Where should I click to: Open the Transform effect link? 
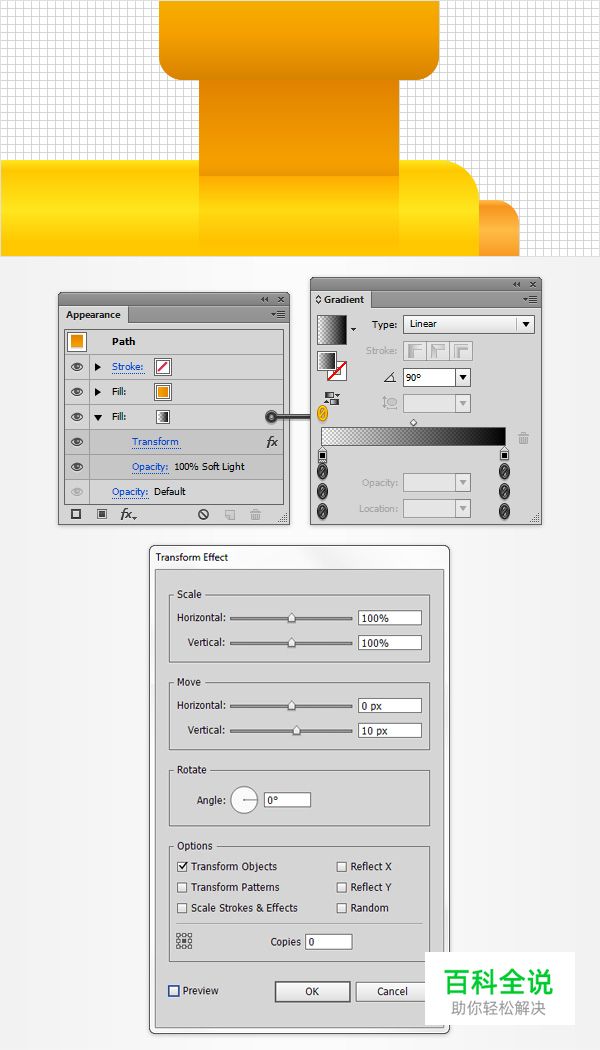pos(155,442)
